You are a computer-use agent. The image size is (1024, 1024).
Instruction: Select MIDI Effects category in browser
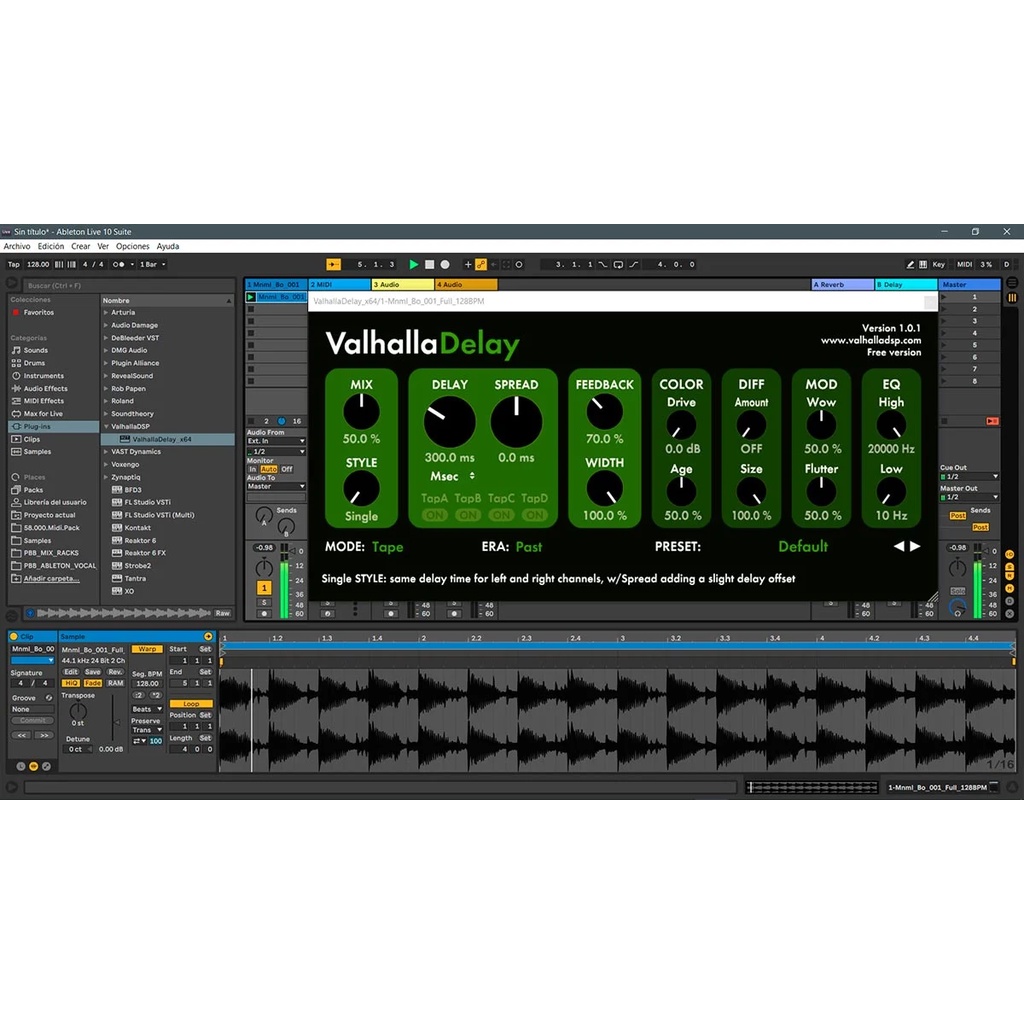point(43,401)
